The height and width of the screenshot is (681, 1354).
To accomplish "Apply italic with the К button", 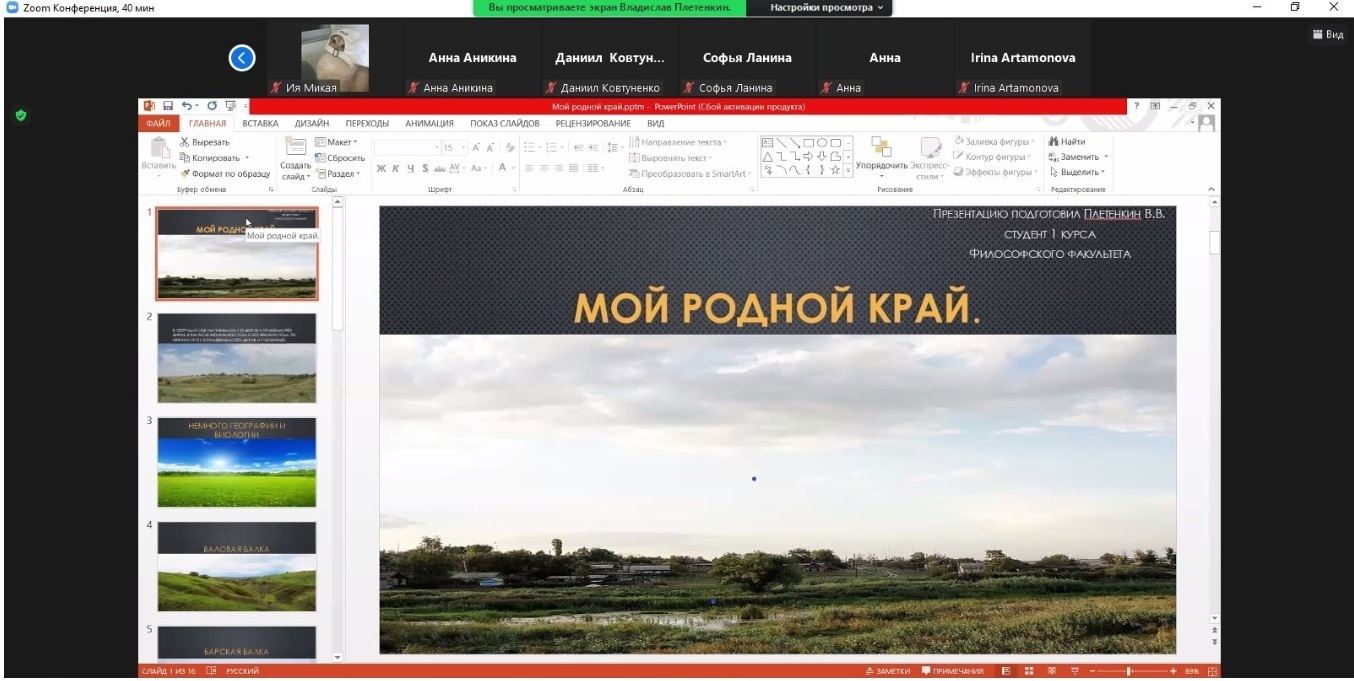I will 395,168.
